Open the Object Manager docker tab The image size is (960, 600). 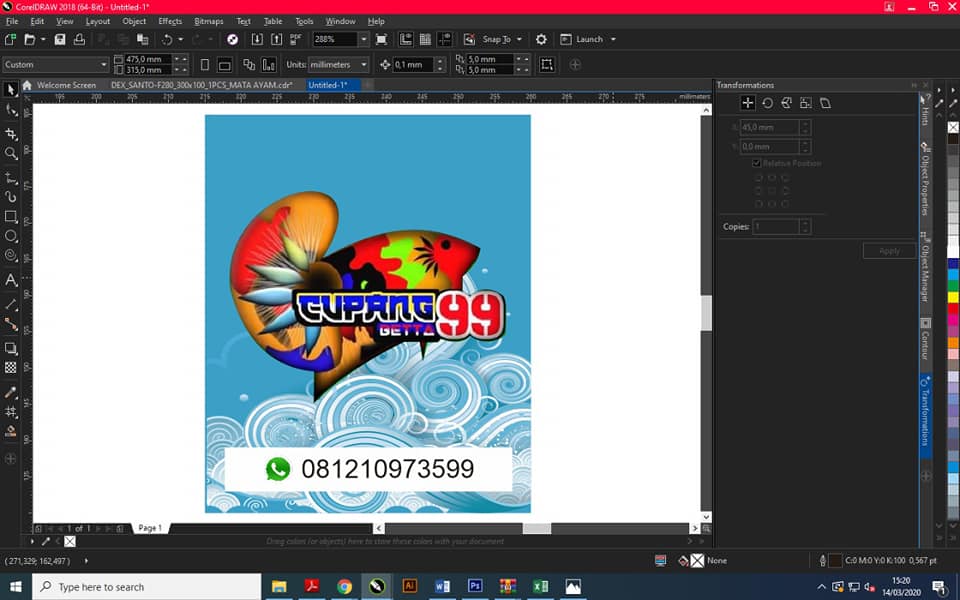coord(925,269)
